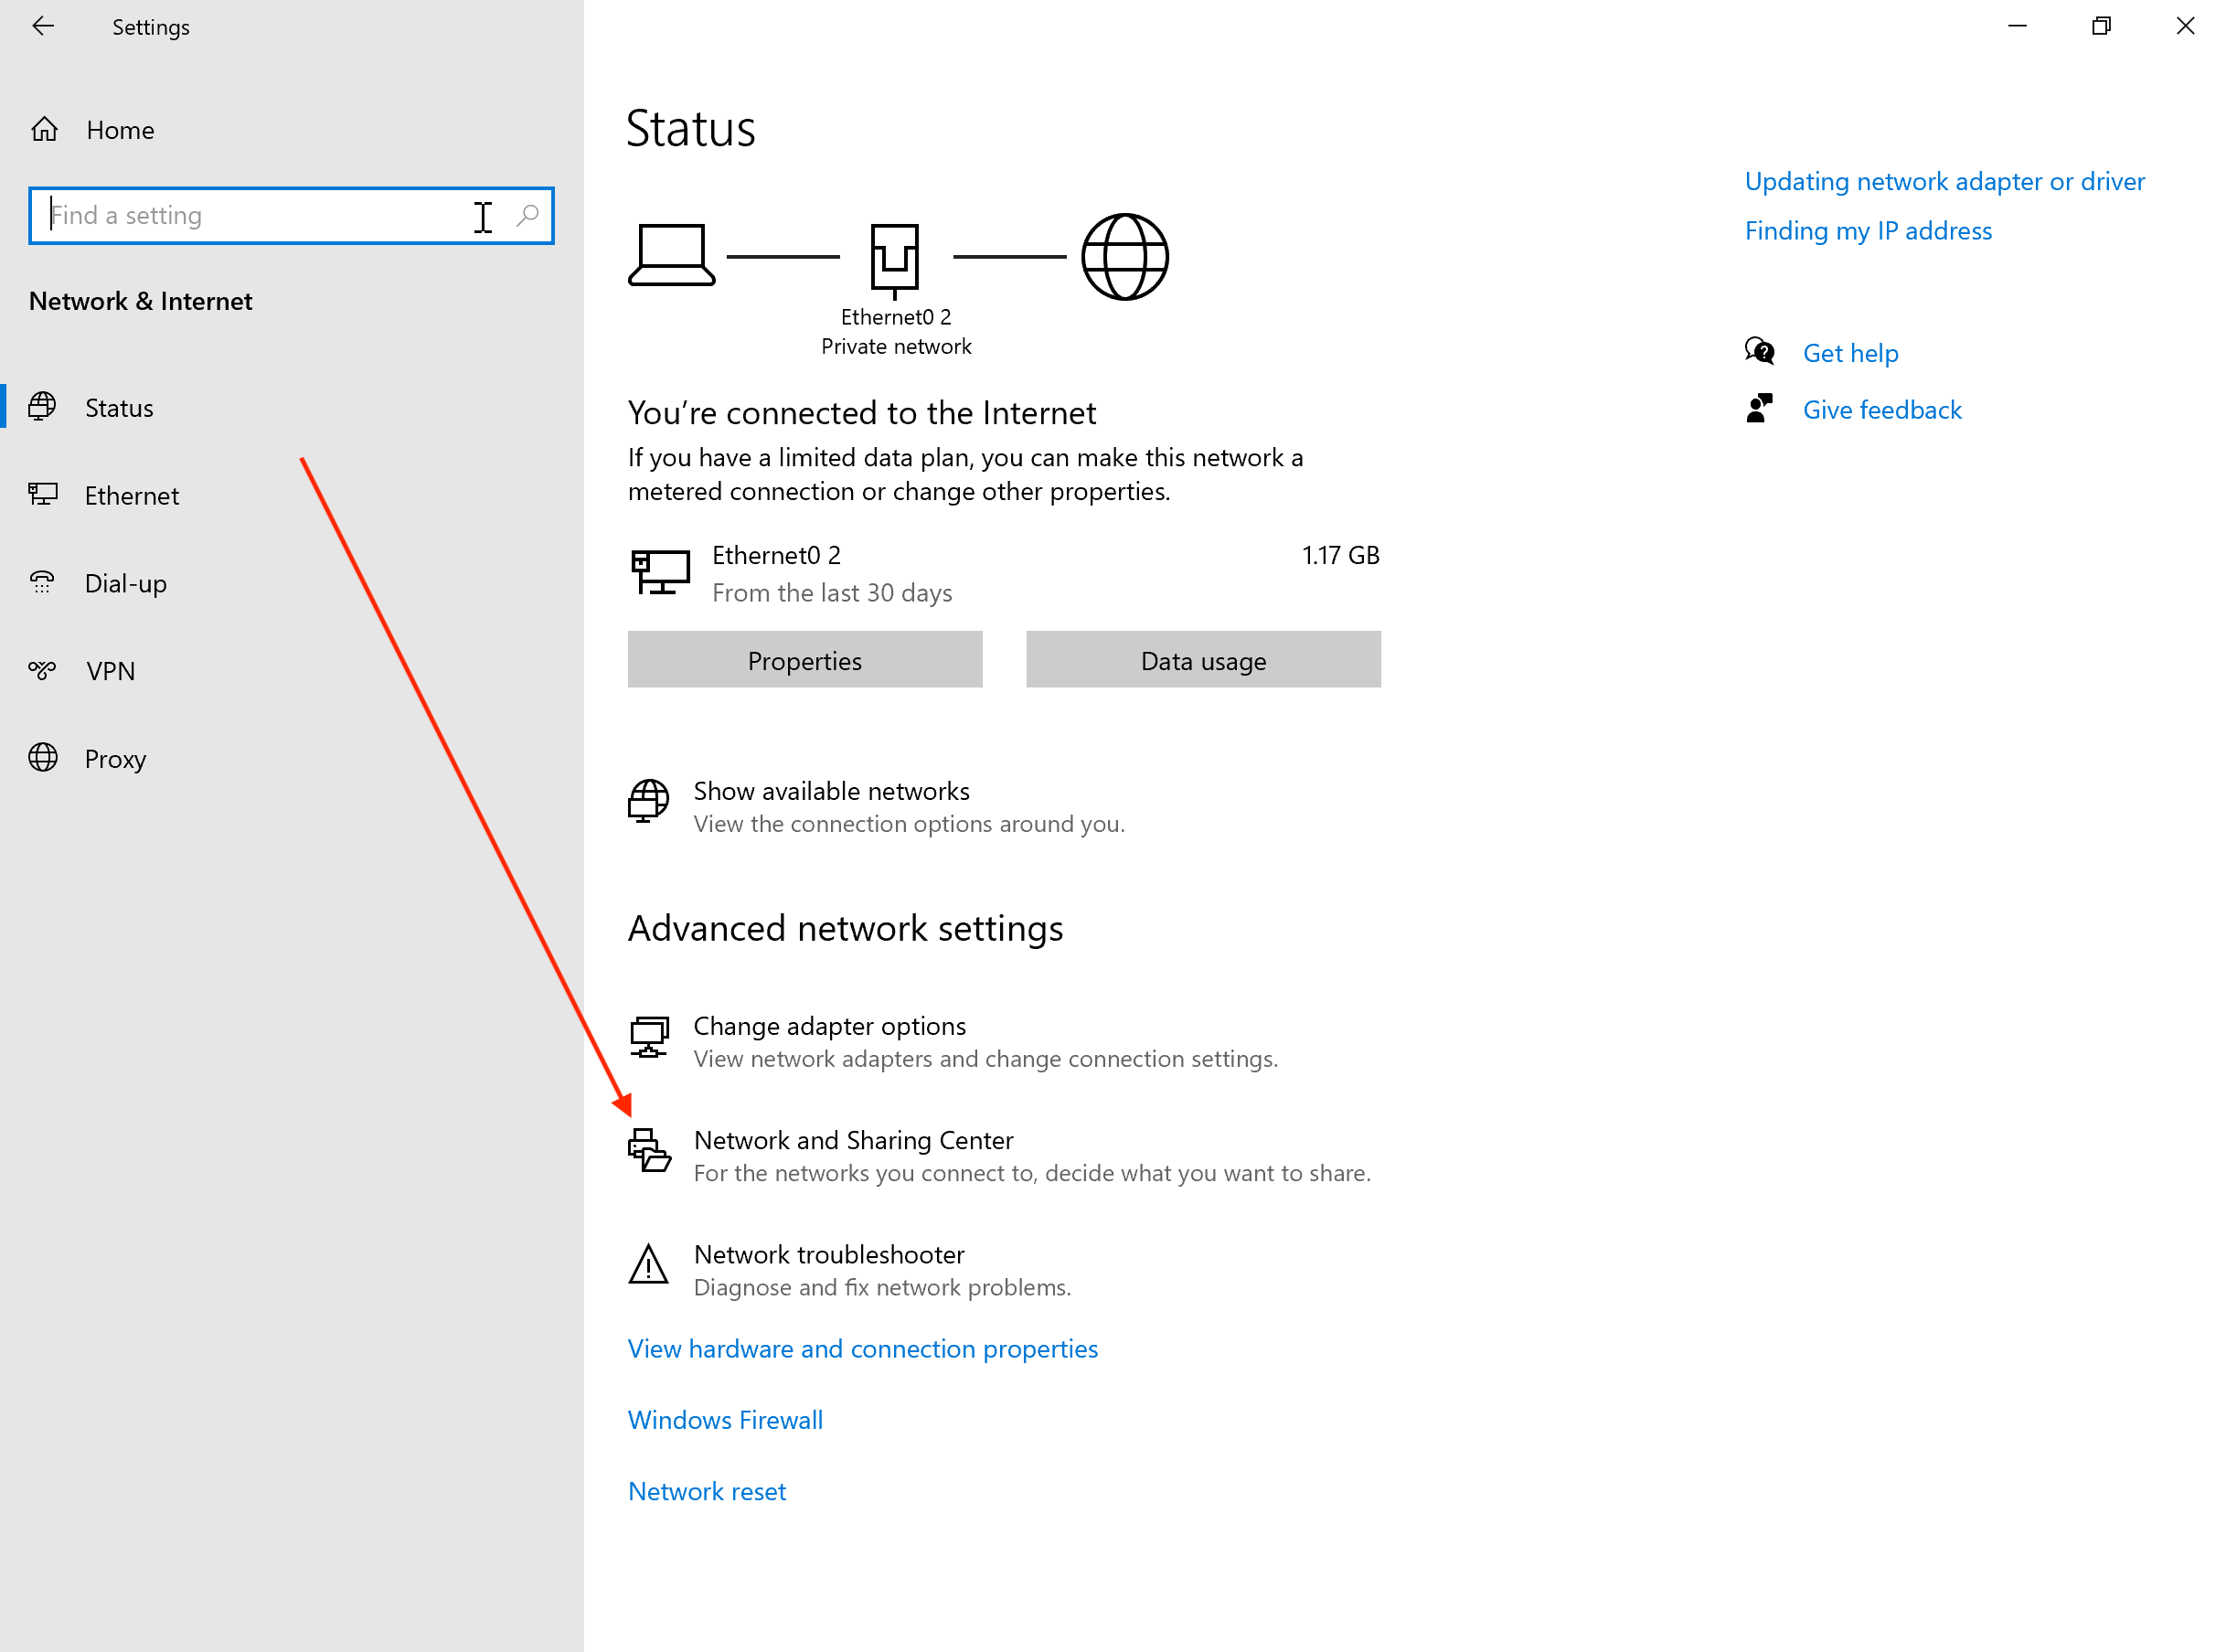Click the search magnifier icon

click(527, 215)
